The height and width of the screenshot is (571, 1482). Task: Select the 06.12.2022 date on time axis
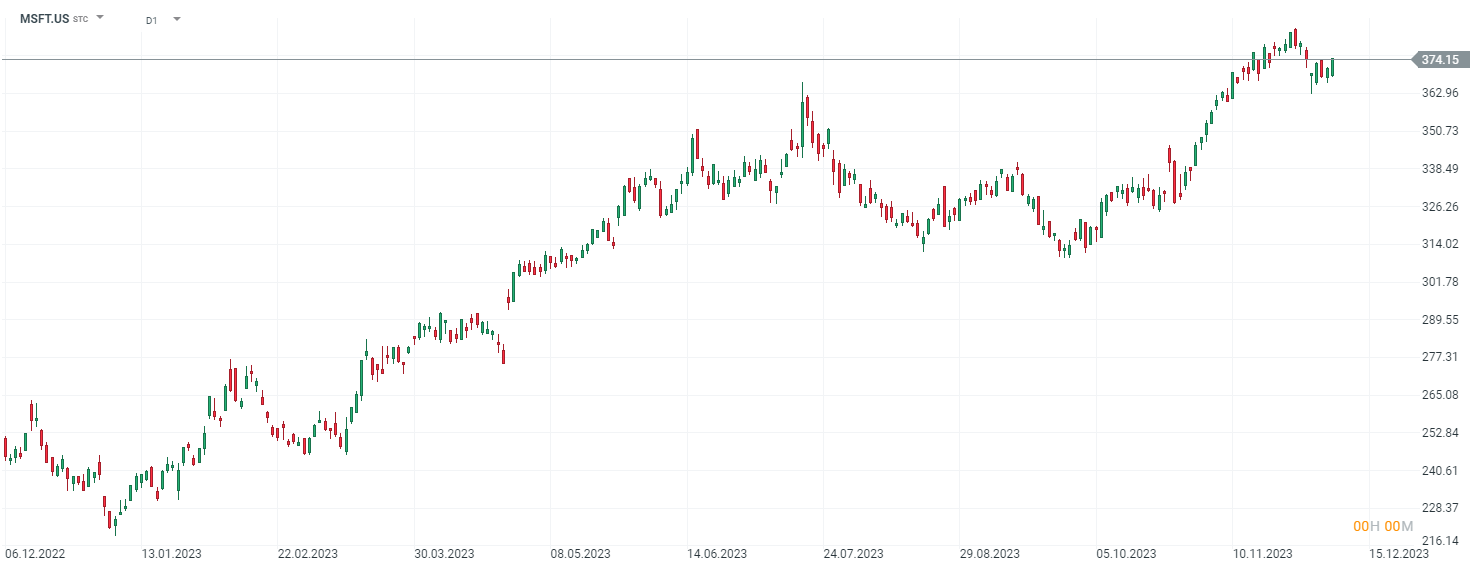[x=34, y=553]
